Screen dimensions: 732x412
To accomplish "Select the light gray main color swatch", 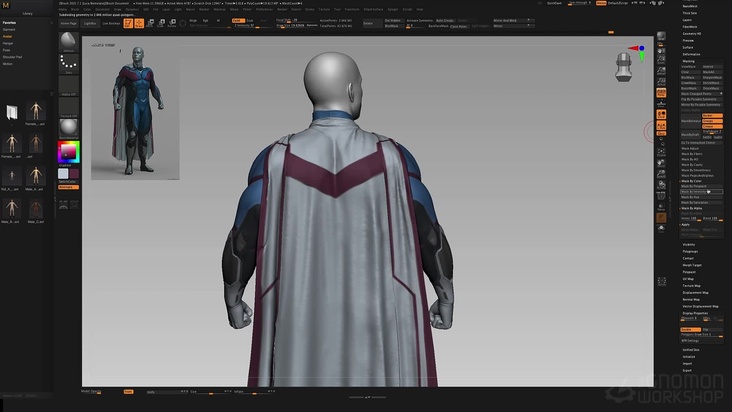I will point(63,174).
